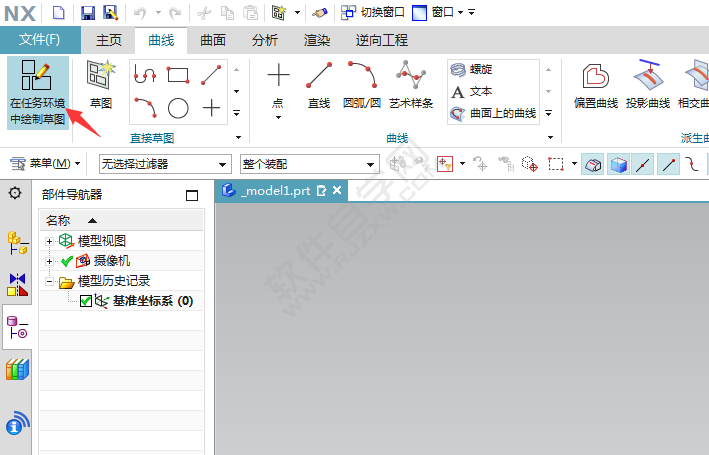
Task: Switch to the 曲面 ribbon tab
Action: click(x=213, y=40)
